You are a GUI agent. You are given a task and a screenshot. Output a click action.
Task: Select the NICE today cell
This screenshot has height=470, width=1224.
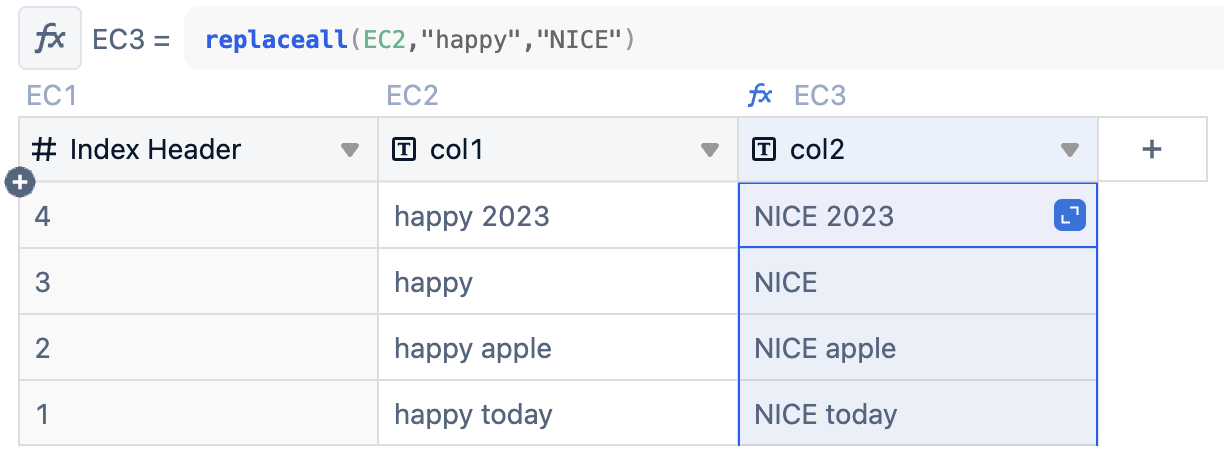(918, 414)
